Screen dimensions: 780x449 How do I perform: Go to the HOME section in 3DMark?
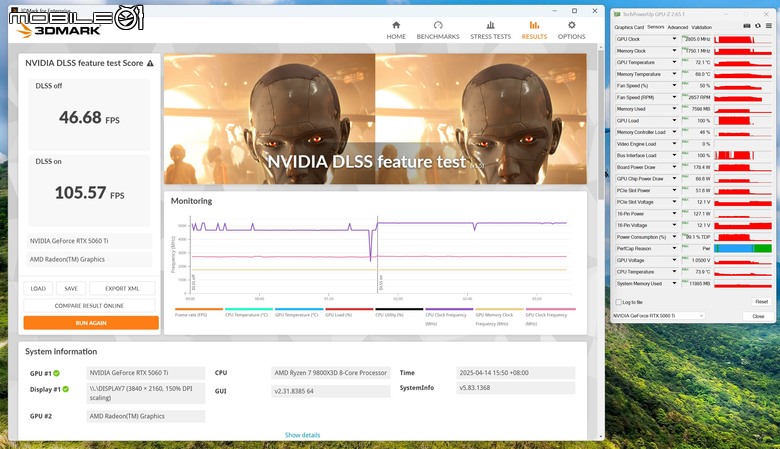pos(396,30)
